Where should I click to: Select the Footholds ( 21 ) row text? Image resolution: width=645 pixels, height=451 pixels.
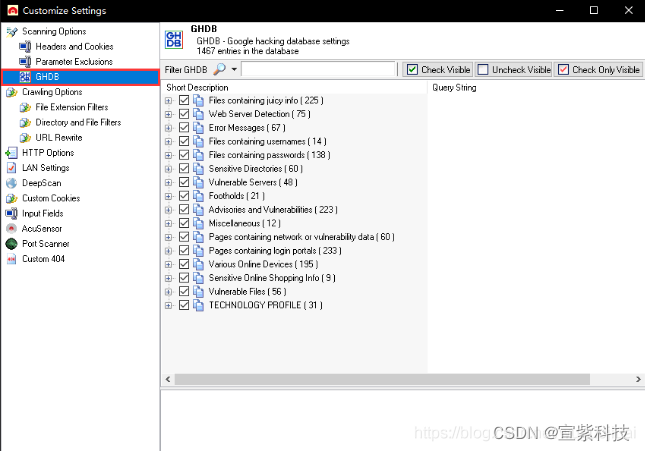[237, 196]
